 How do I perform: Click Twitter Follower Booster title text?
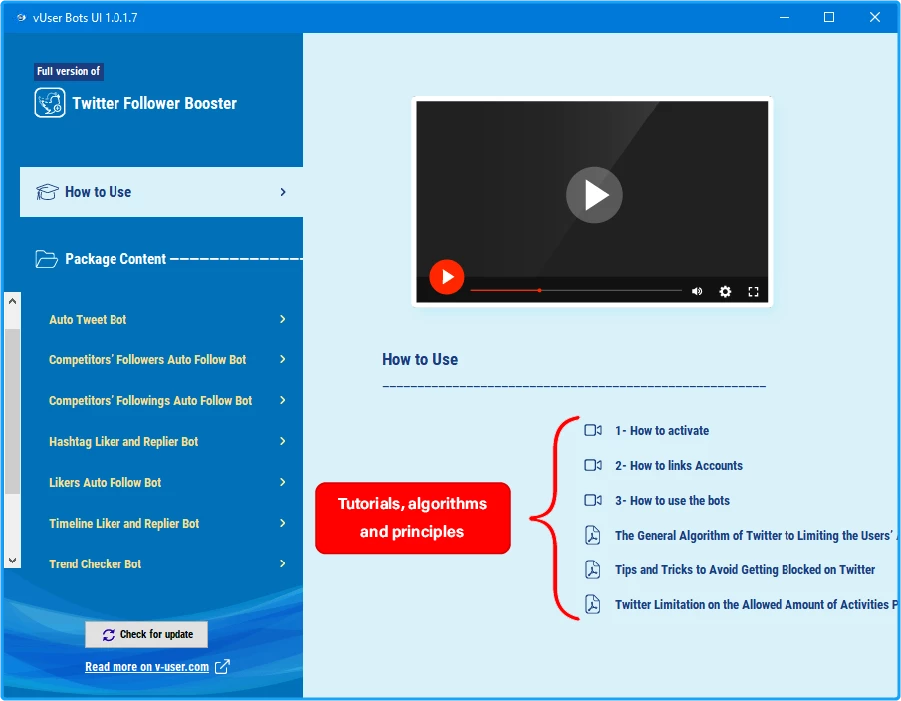pos(155,103)
